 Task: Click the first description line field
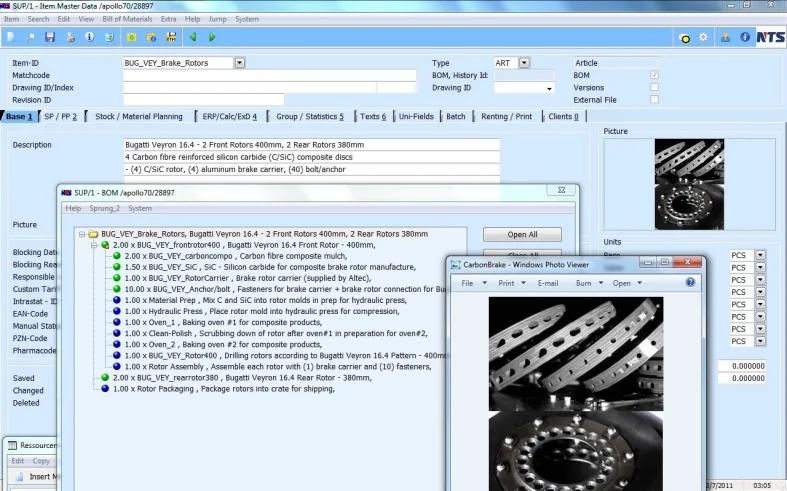[311, 145]
